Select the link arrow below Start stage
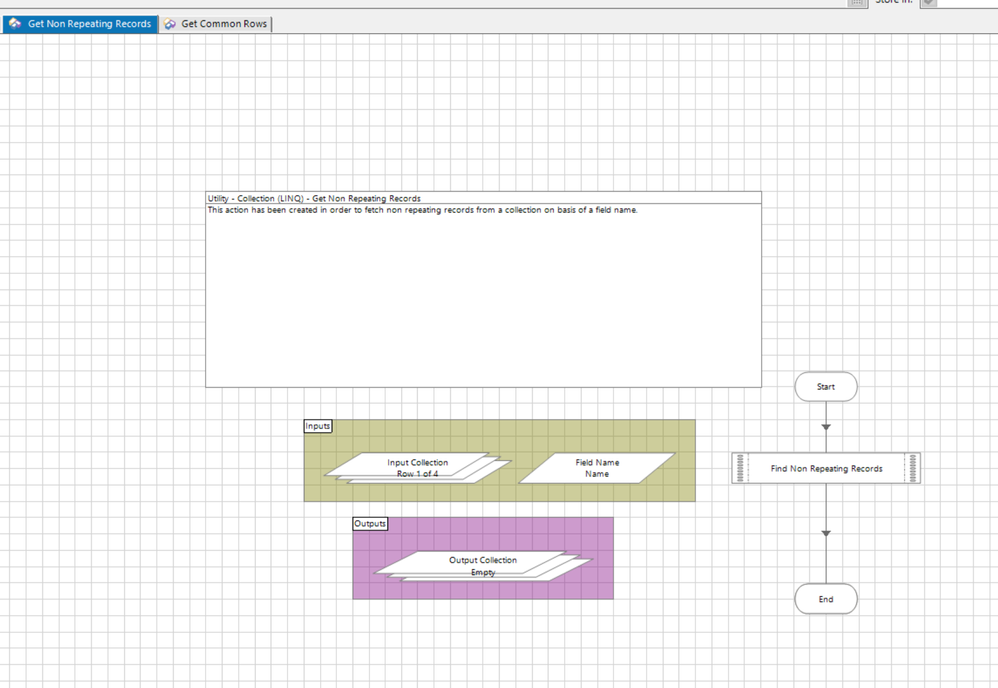Screen dimensions: 998x688 point(826,427)
